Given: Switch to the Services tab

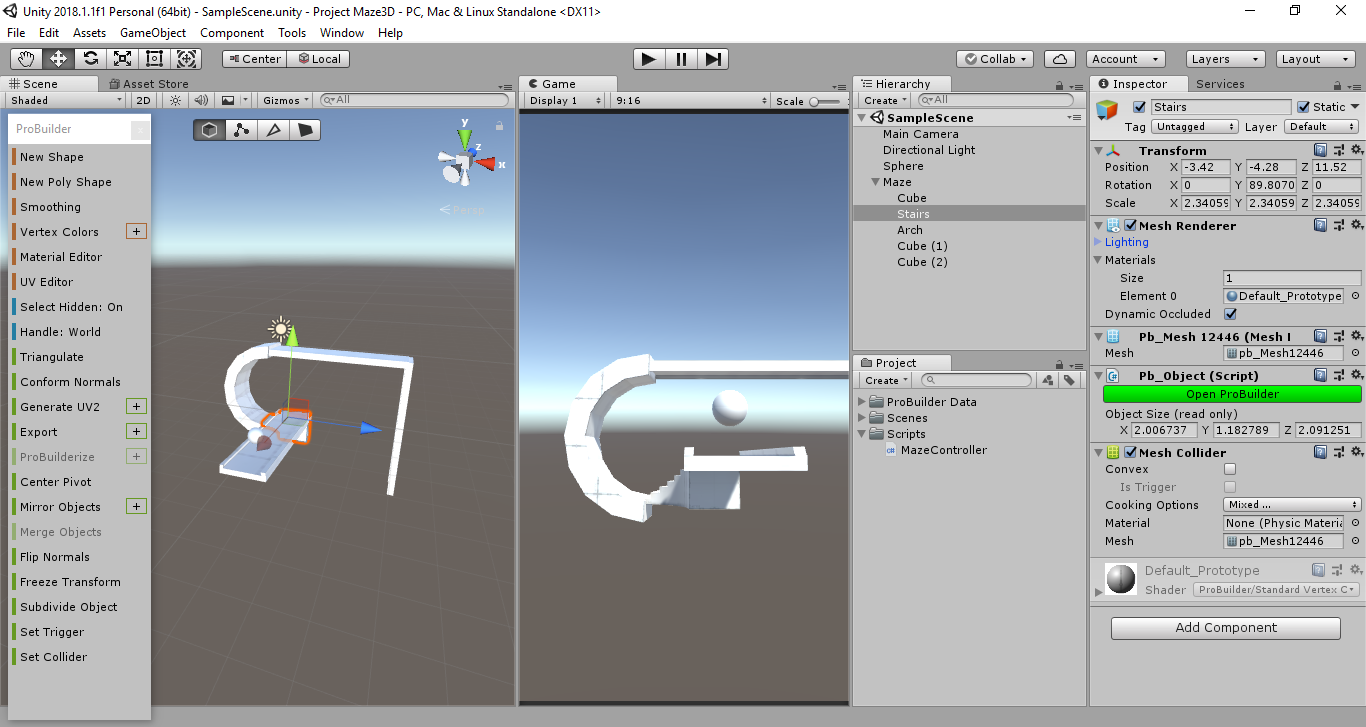Looking at the screenshot, I should point(1220,84).
